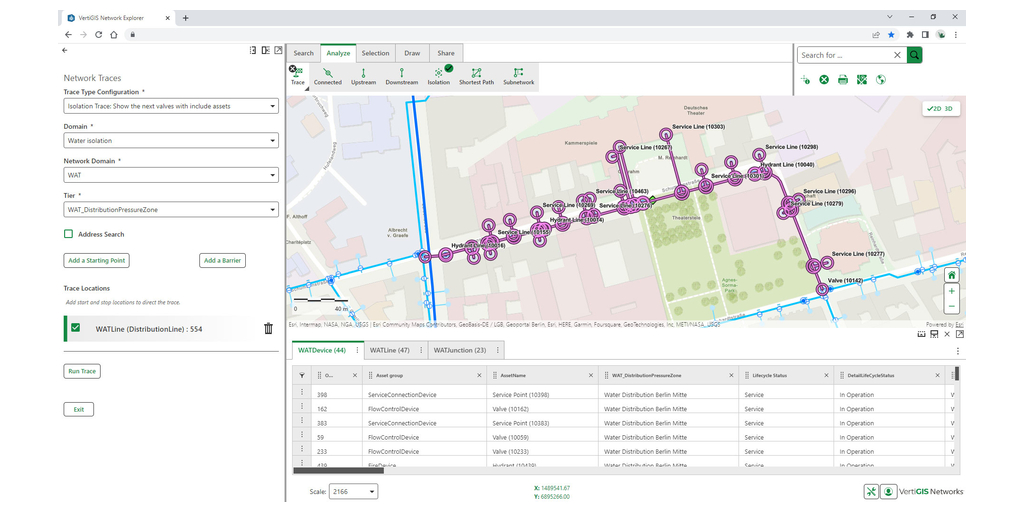Click the Run Trace button
Screen dimensions: 1024x512
(x=82, y=371)
